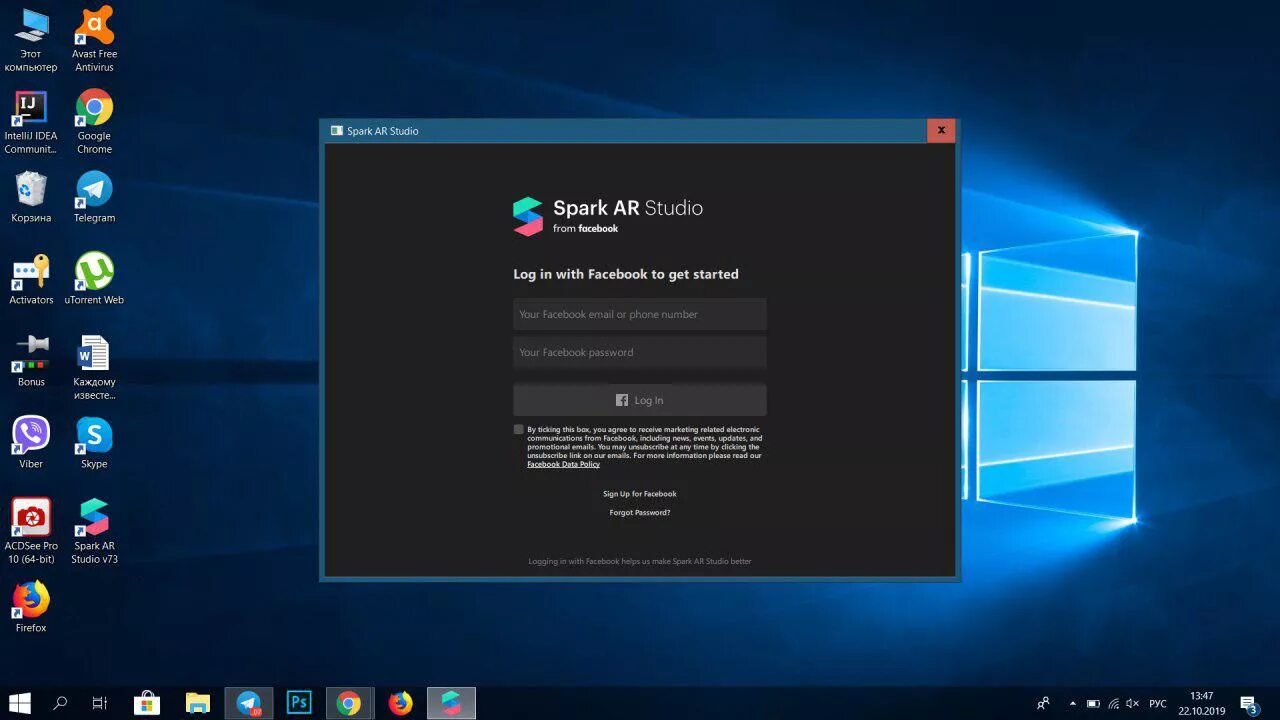Launch uTorrent Web desktop shortcut

click(x=94, y=279)
